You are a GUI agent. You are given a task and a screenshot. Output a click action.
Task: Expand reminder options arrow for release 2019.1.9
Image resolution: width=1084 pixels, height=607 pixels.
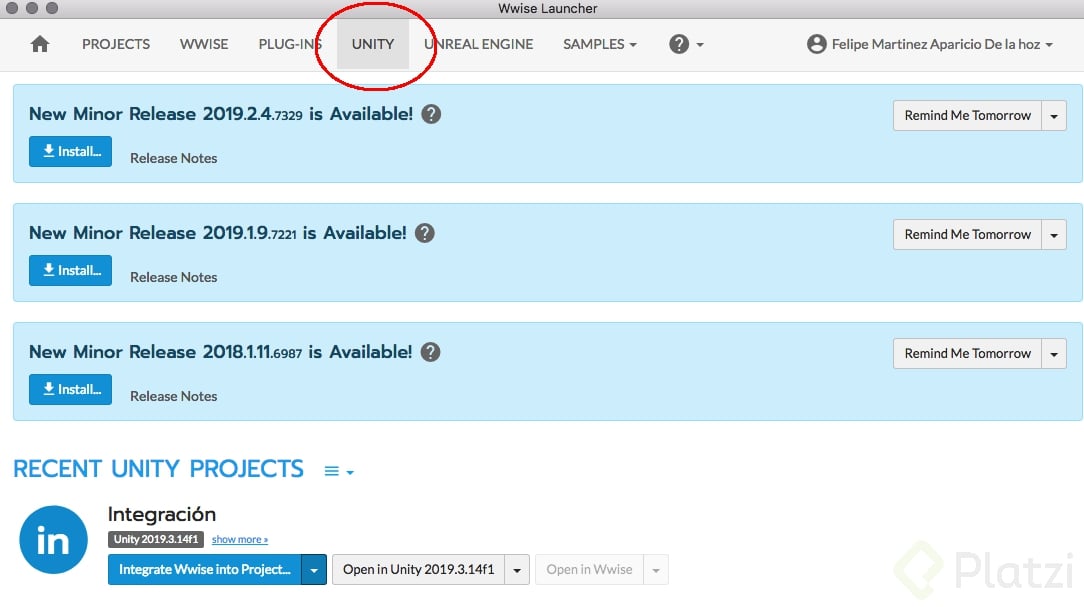(1054, 234)
